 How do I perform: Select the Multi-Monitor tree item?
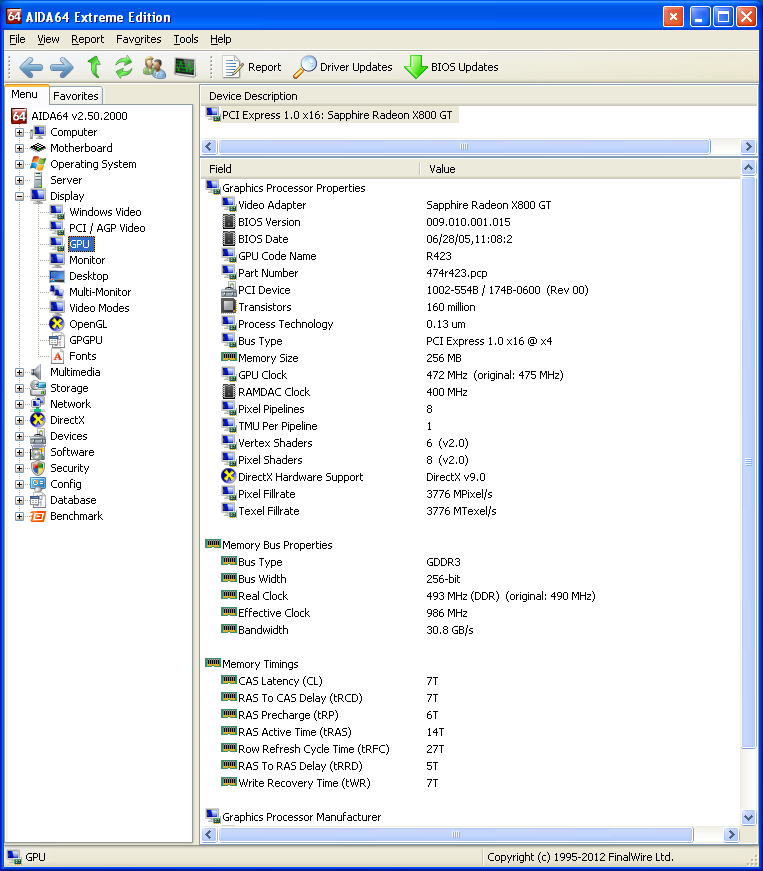coord(100,292)
